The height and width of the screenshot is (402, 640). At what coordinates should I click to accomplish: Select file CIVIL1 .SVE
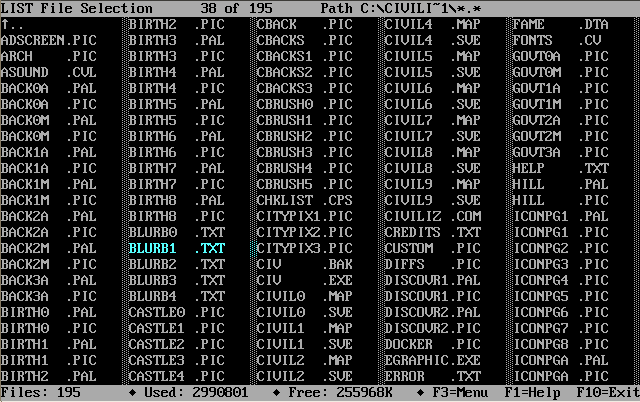point(304,344)
